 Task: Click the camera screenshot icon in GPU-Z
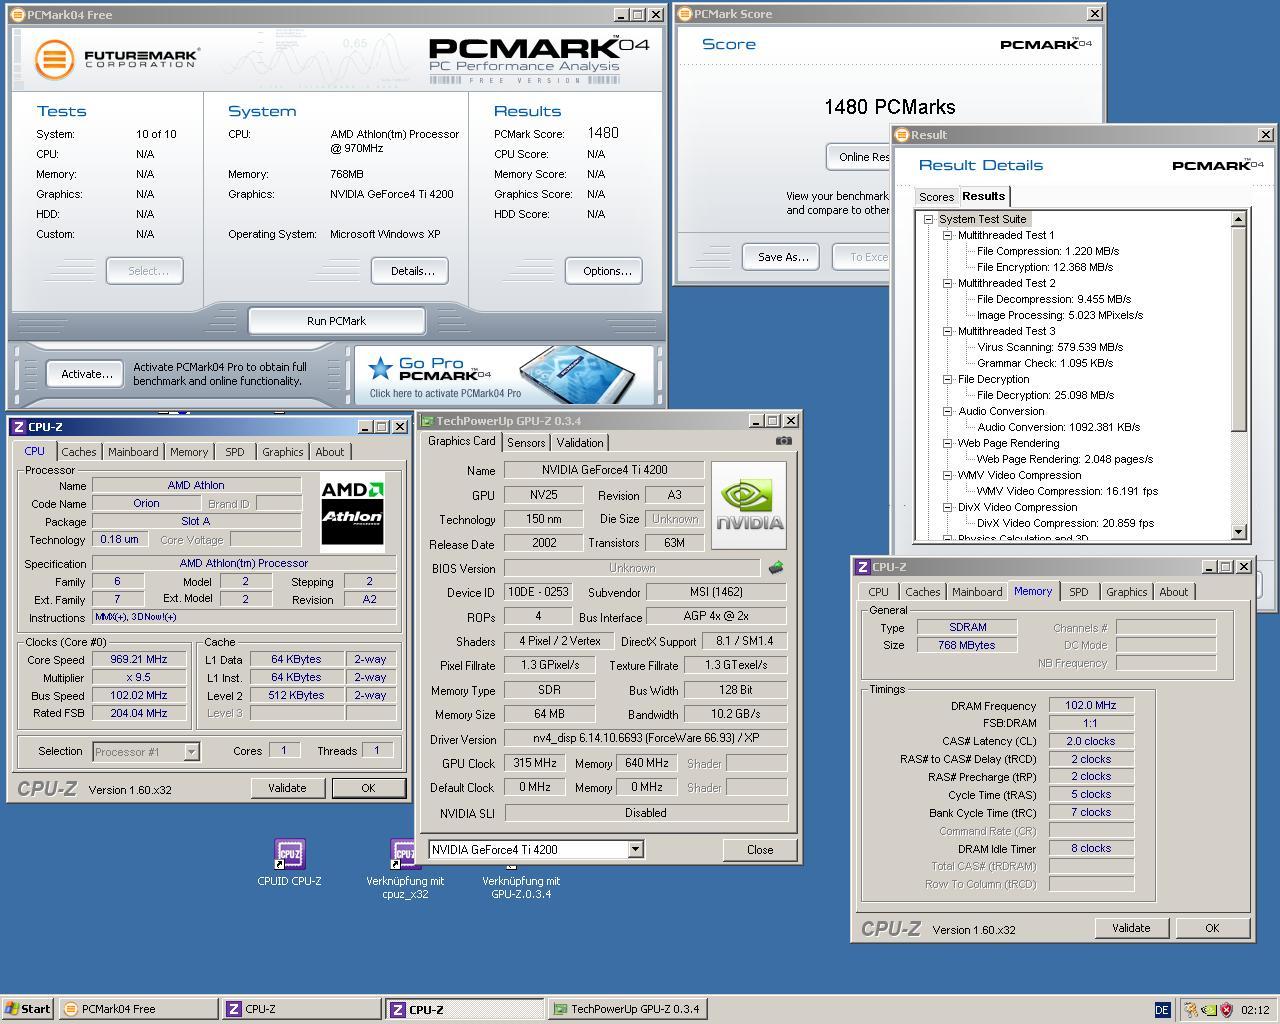pyautogui.click(x=784, y=441)
